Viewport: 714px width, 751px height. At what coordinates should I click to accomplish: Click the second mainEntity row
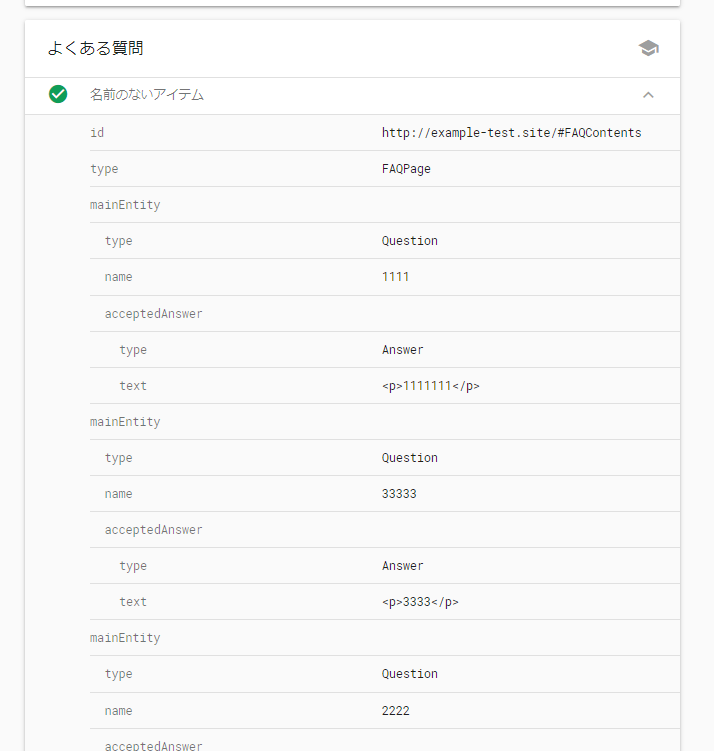pyautogui.click(x=385, y=422)
